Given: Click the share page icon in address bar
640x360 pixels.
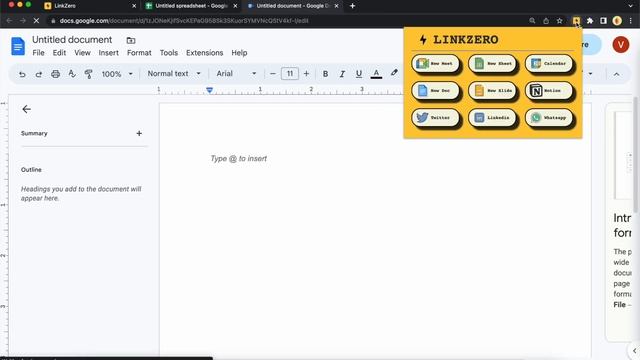Looking at the screenshot, I should point(546,20).
